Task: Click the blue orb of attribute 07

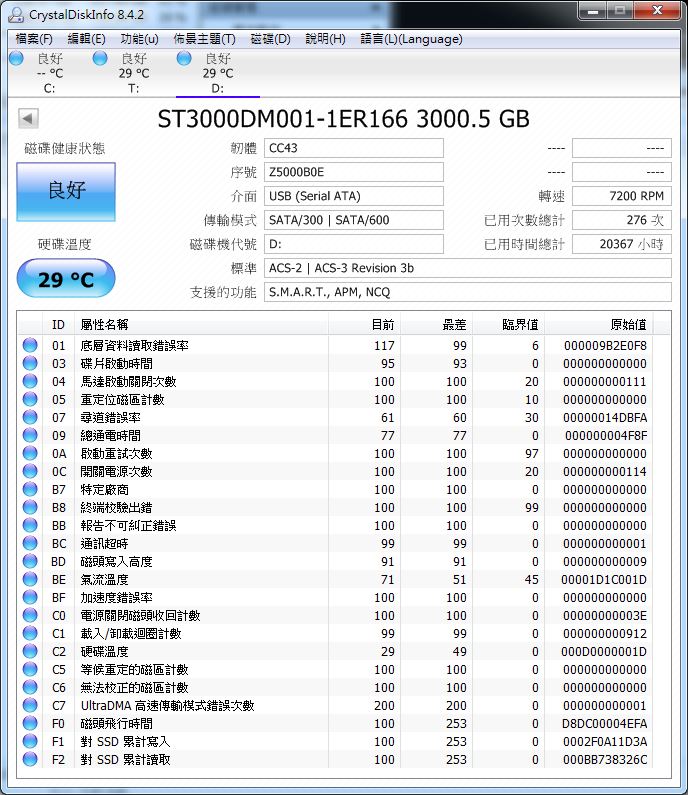Action: tap(30, 417)
